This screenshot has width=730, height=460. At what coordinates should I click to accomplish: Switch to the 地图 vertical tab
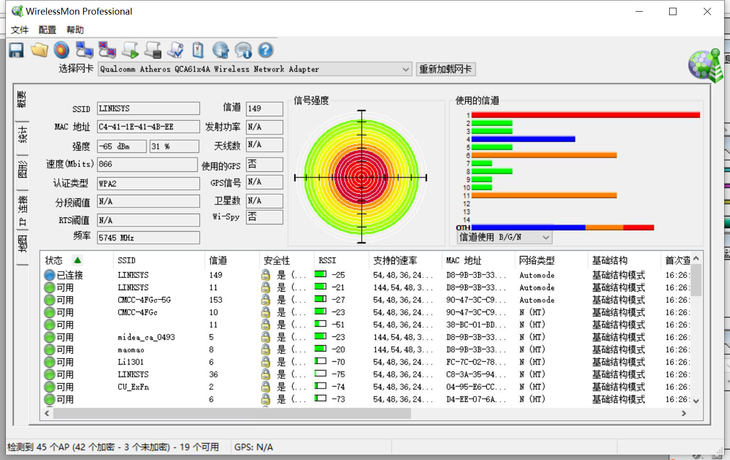pyautogui.click(x=22, y=244)
